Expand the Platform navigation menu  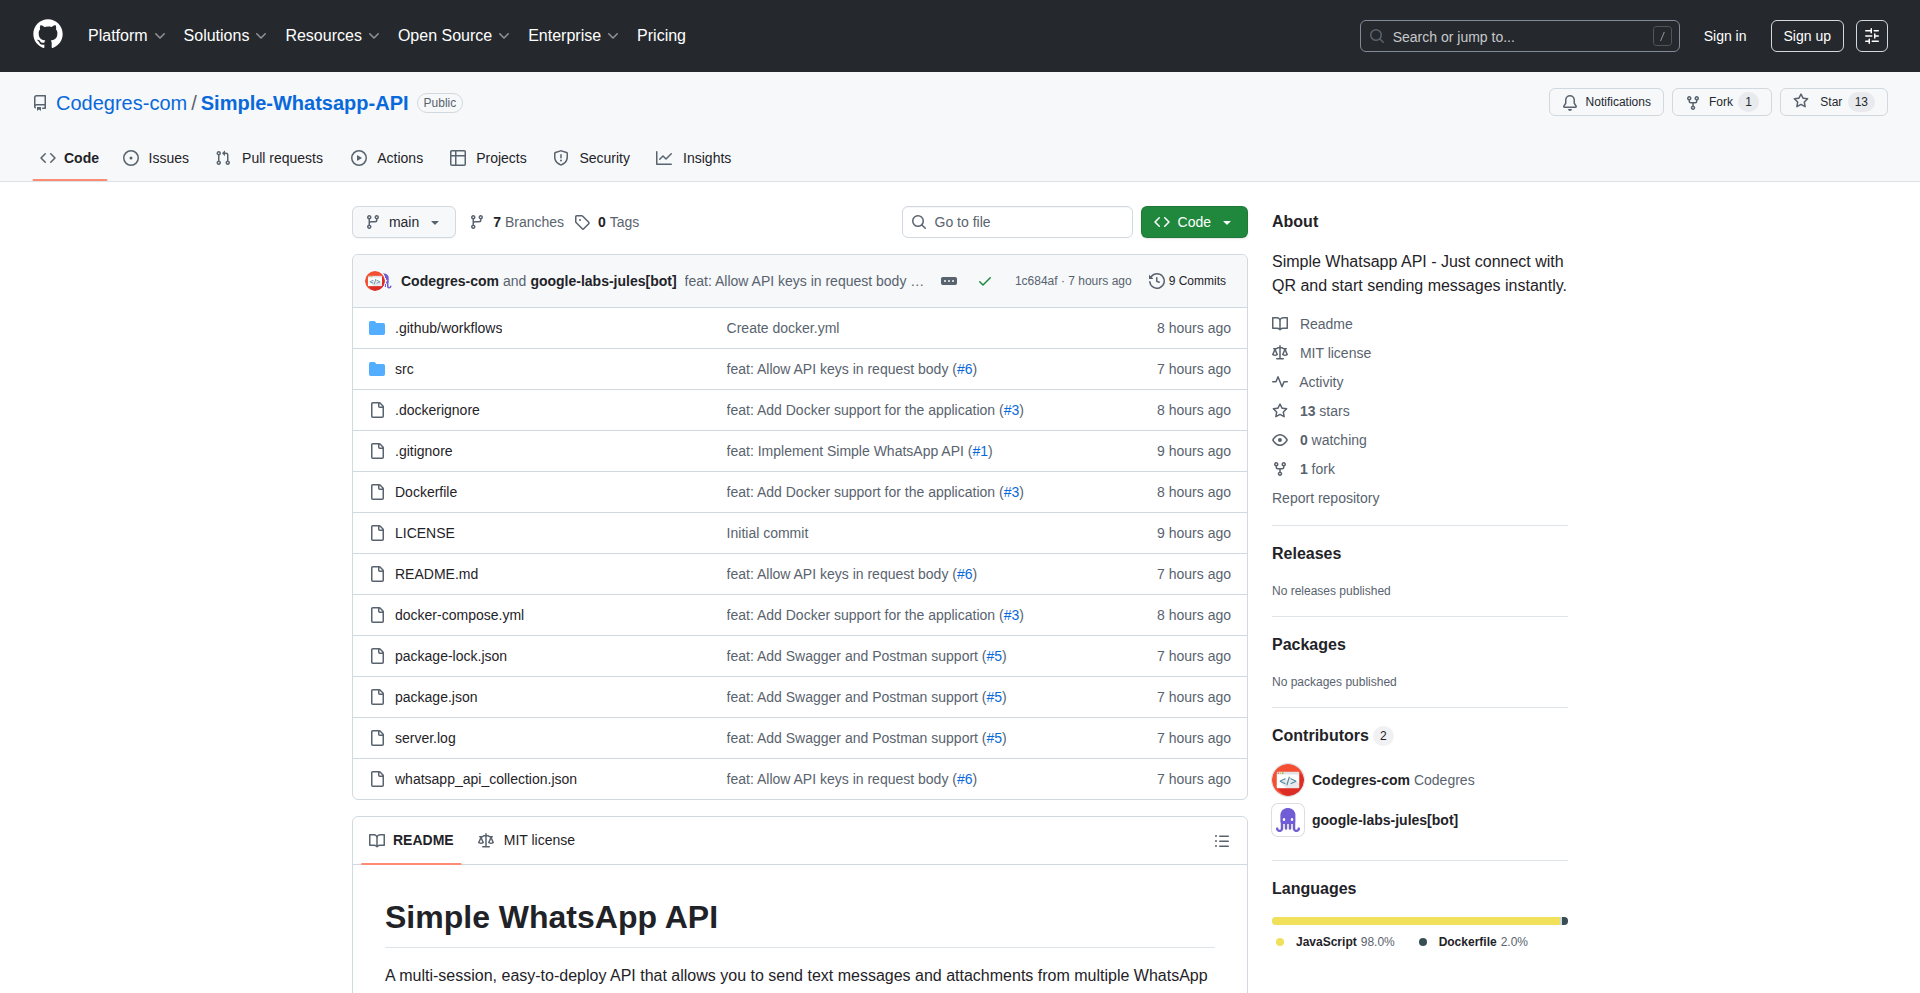[126, 36]
